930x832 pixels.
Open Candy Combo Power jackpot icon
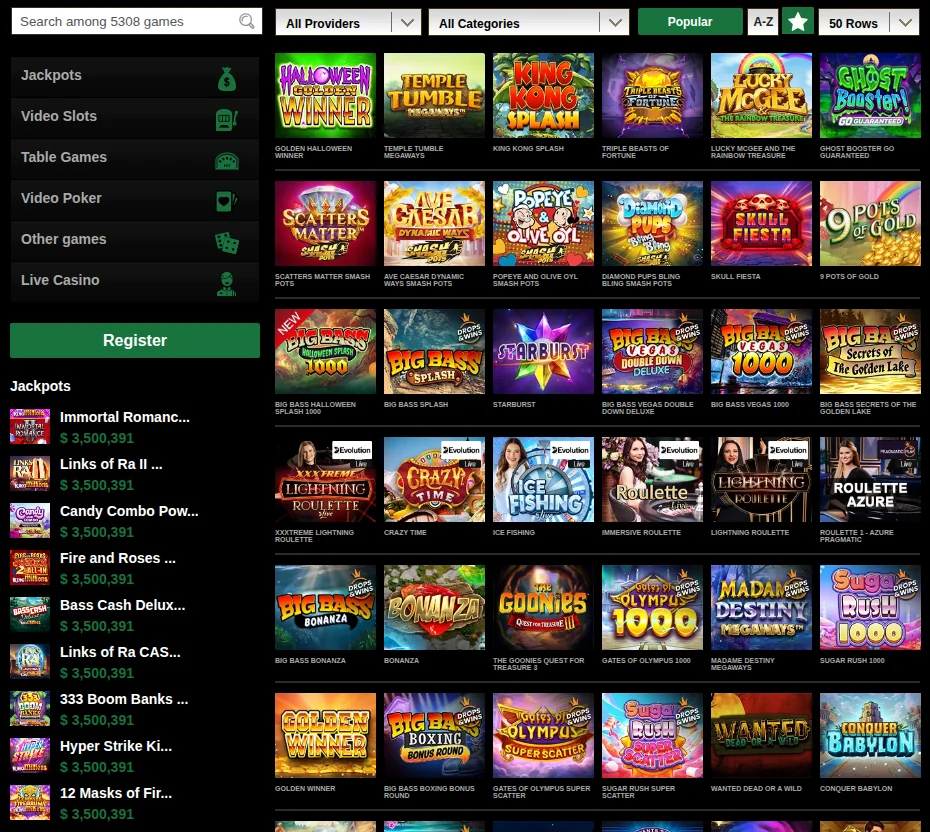pyautogui.click(x=30, y=520)
